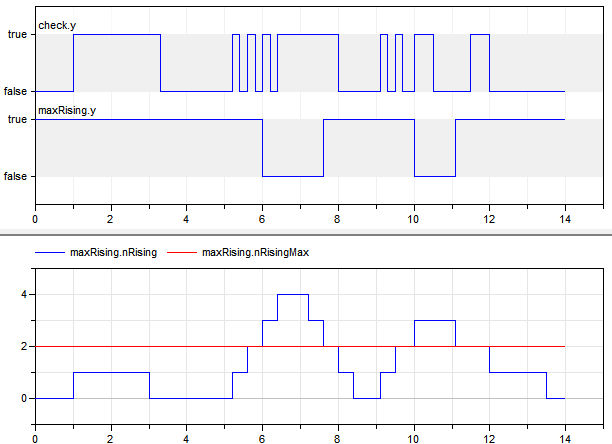612x444 pixels.
Task: Click x-axis tick 2 in lower plot
Action: click(x=111, y=437)
